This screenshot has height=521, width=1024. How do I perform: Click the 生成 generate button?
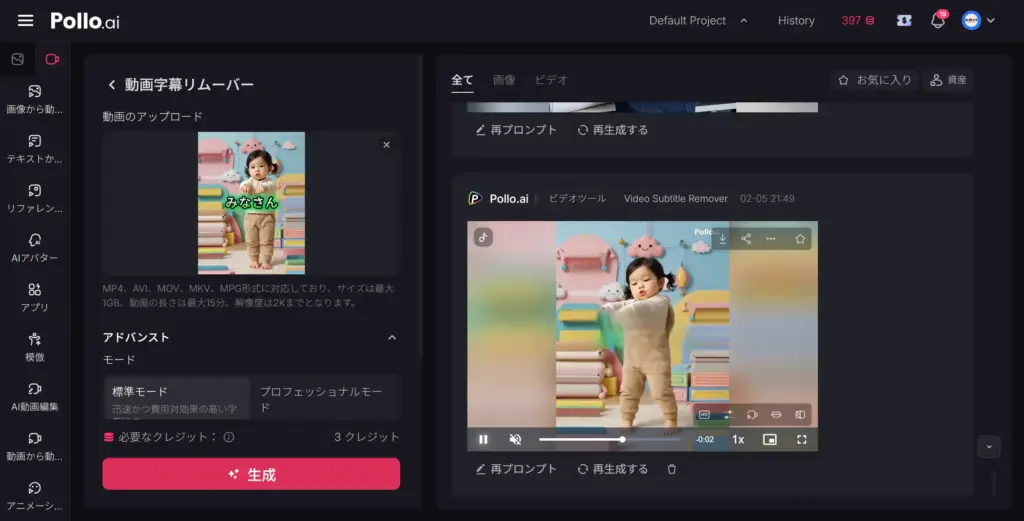coord(251,474)
